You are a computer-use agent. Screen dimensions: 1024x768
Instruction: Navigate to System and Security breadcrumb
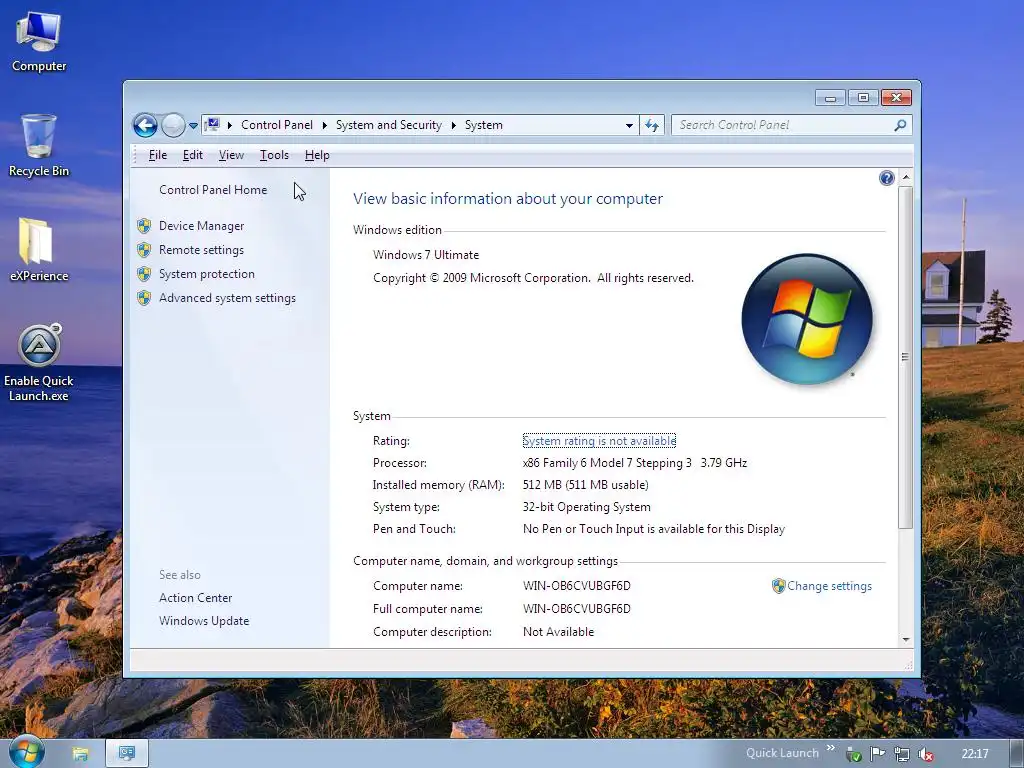(x=389, y=125)
